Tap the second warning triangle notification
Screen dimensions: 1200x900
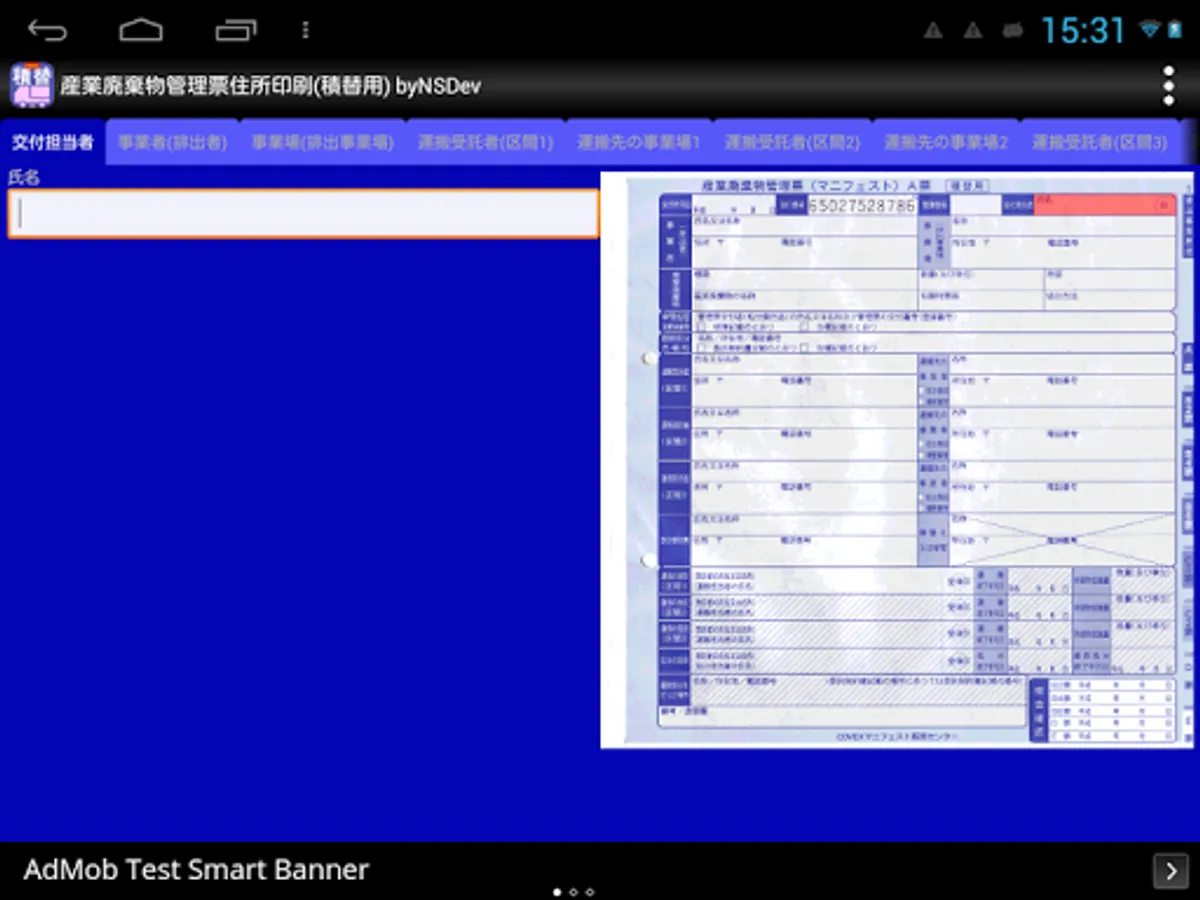coord(973,31)
